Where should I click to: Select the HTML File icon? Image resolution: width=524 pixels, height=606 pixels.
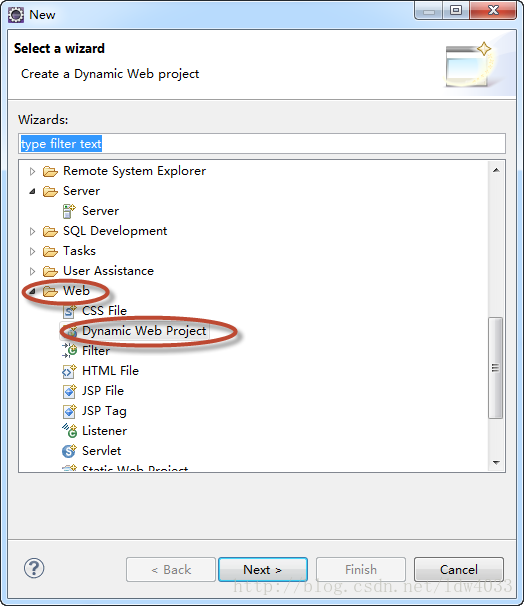69,371
